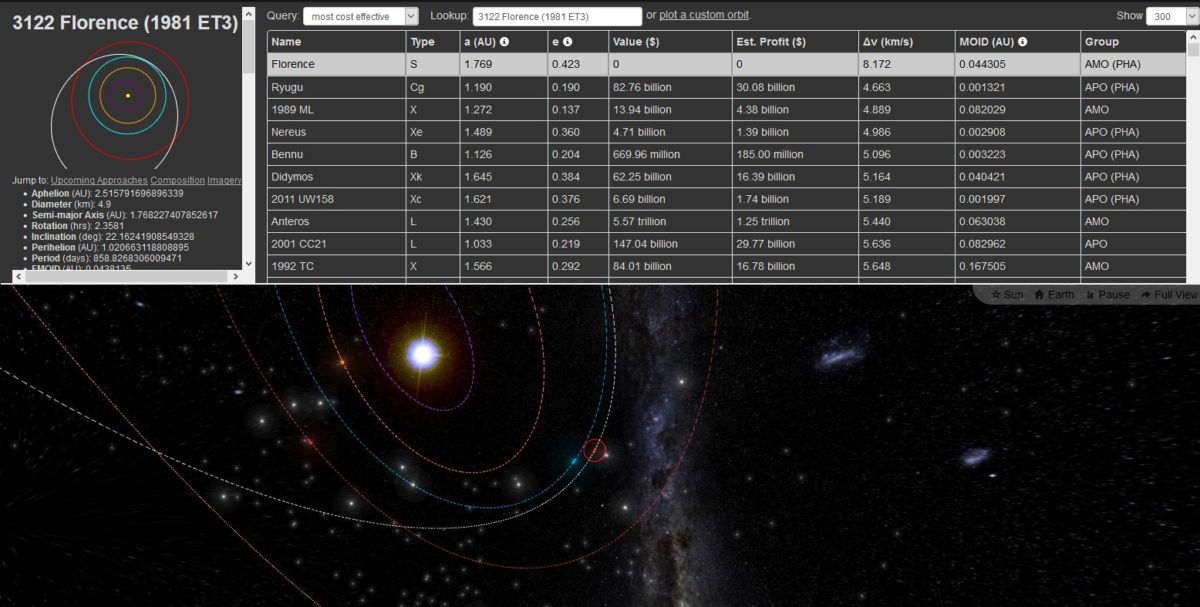Click the info icon beside a (AU)
This screenshot has height=607, width=1200.
[504, 42]
